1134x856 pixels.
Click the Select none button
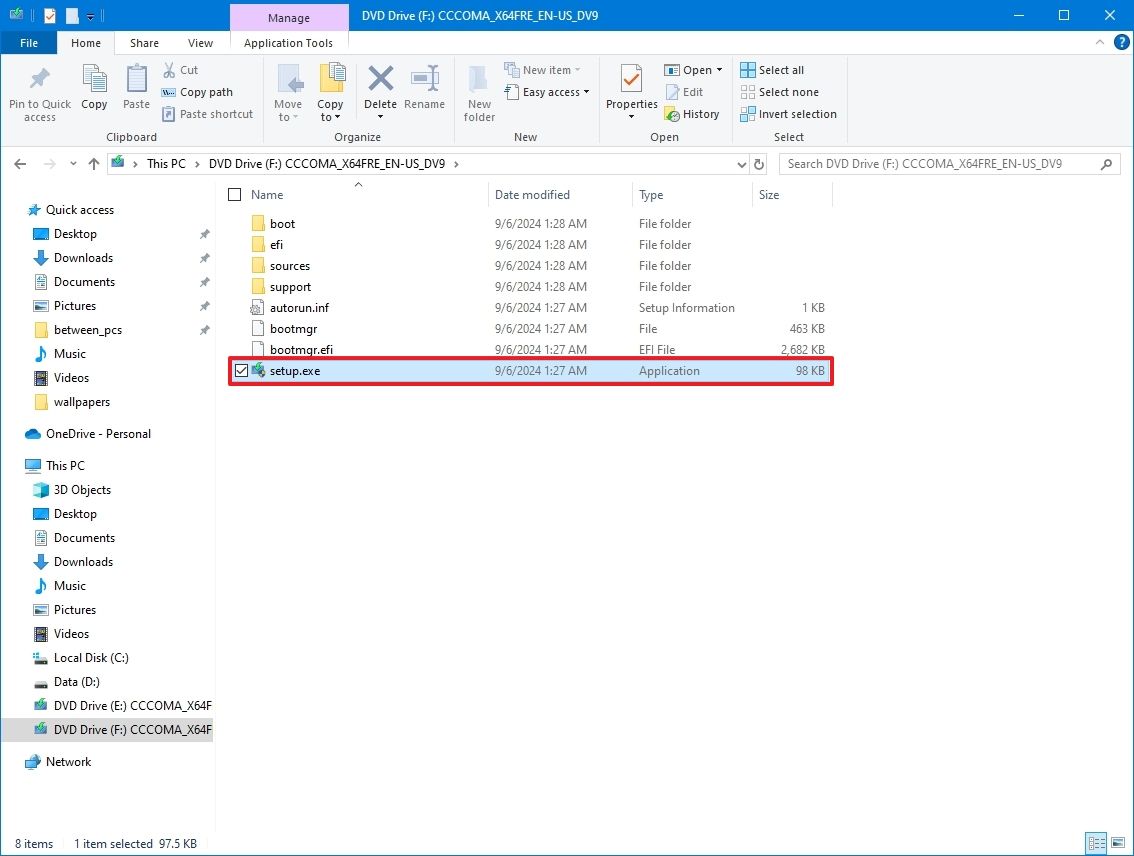pos(780,91)
